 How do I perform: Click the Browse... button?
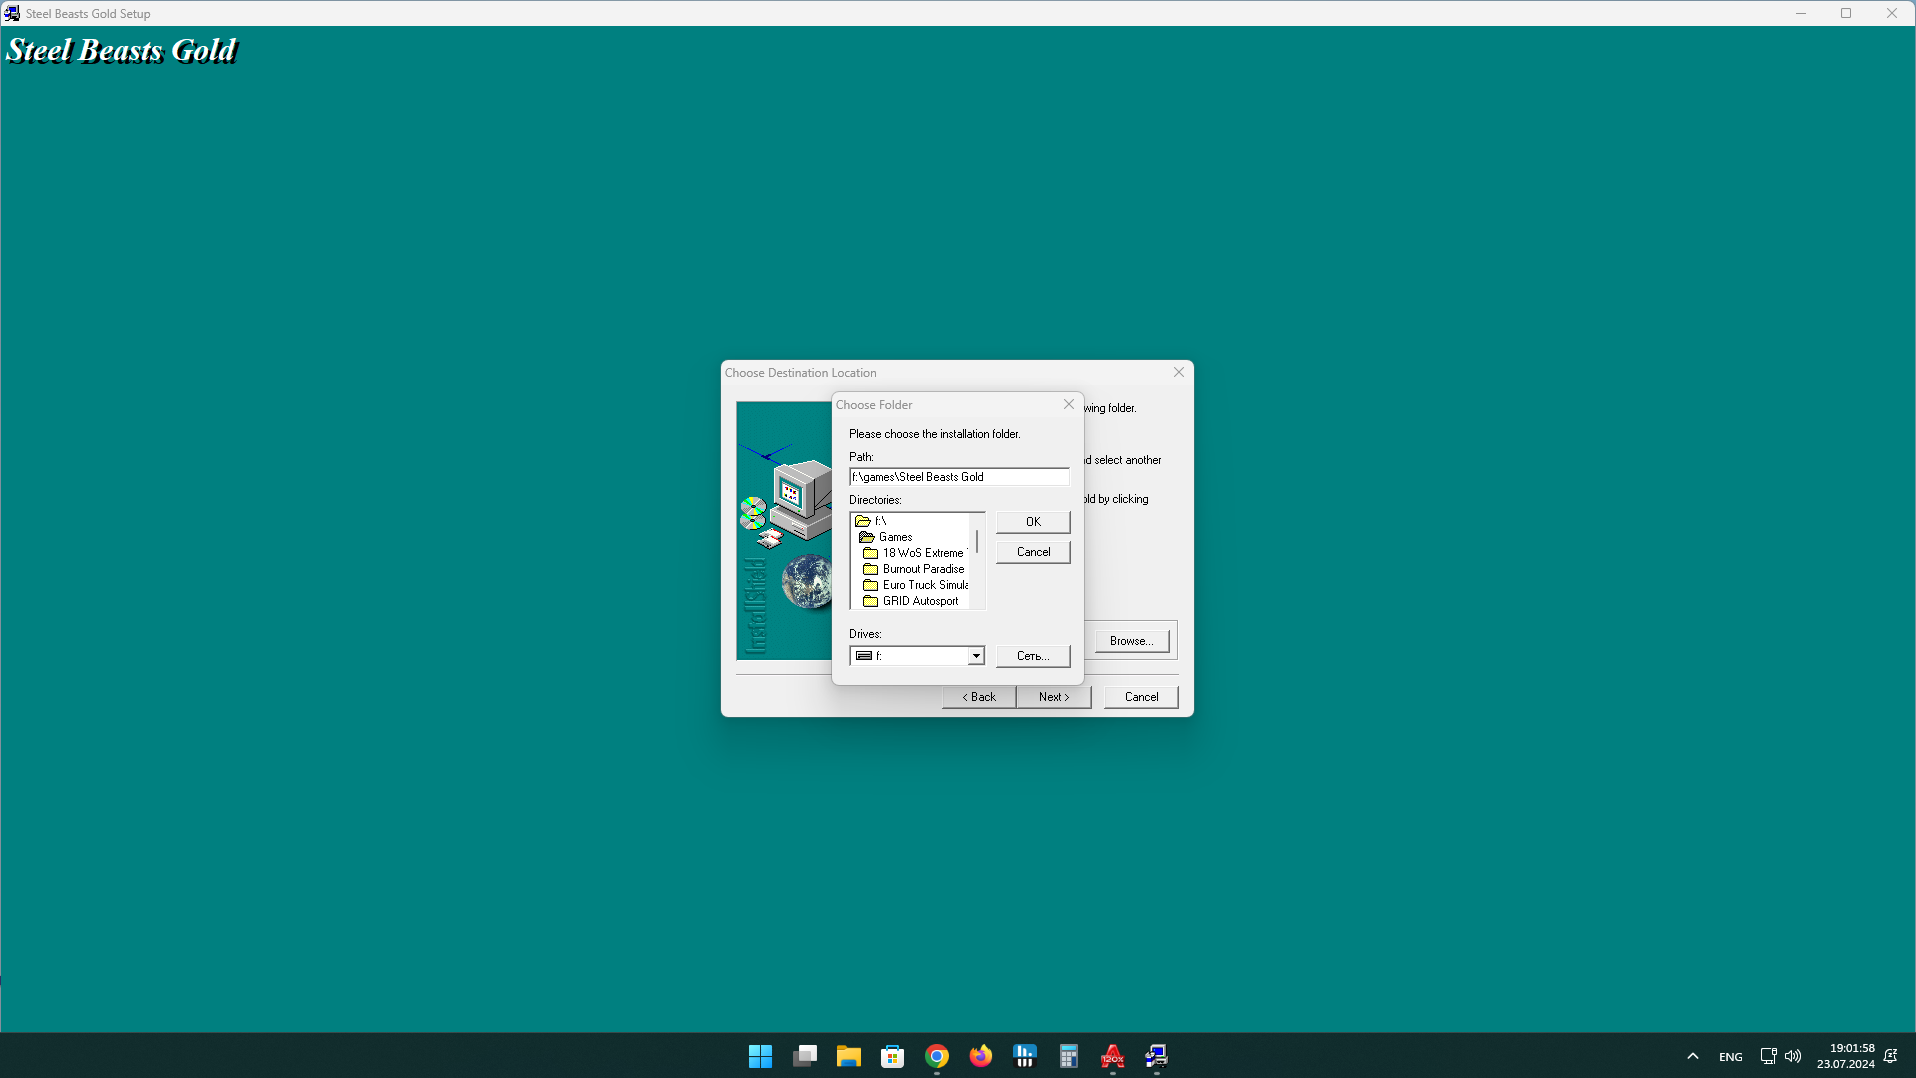click(1131, 641)
